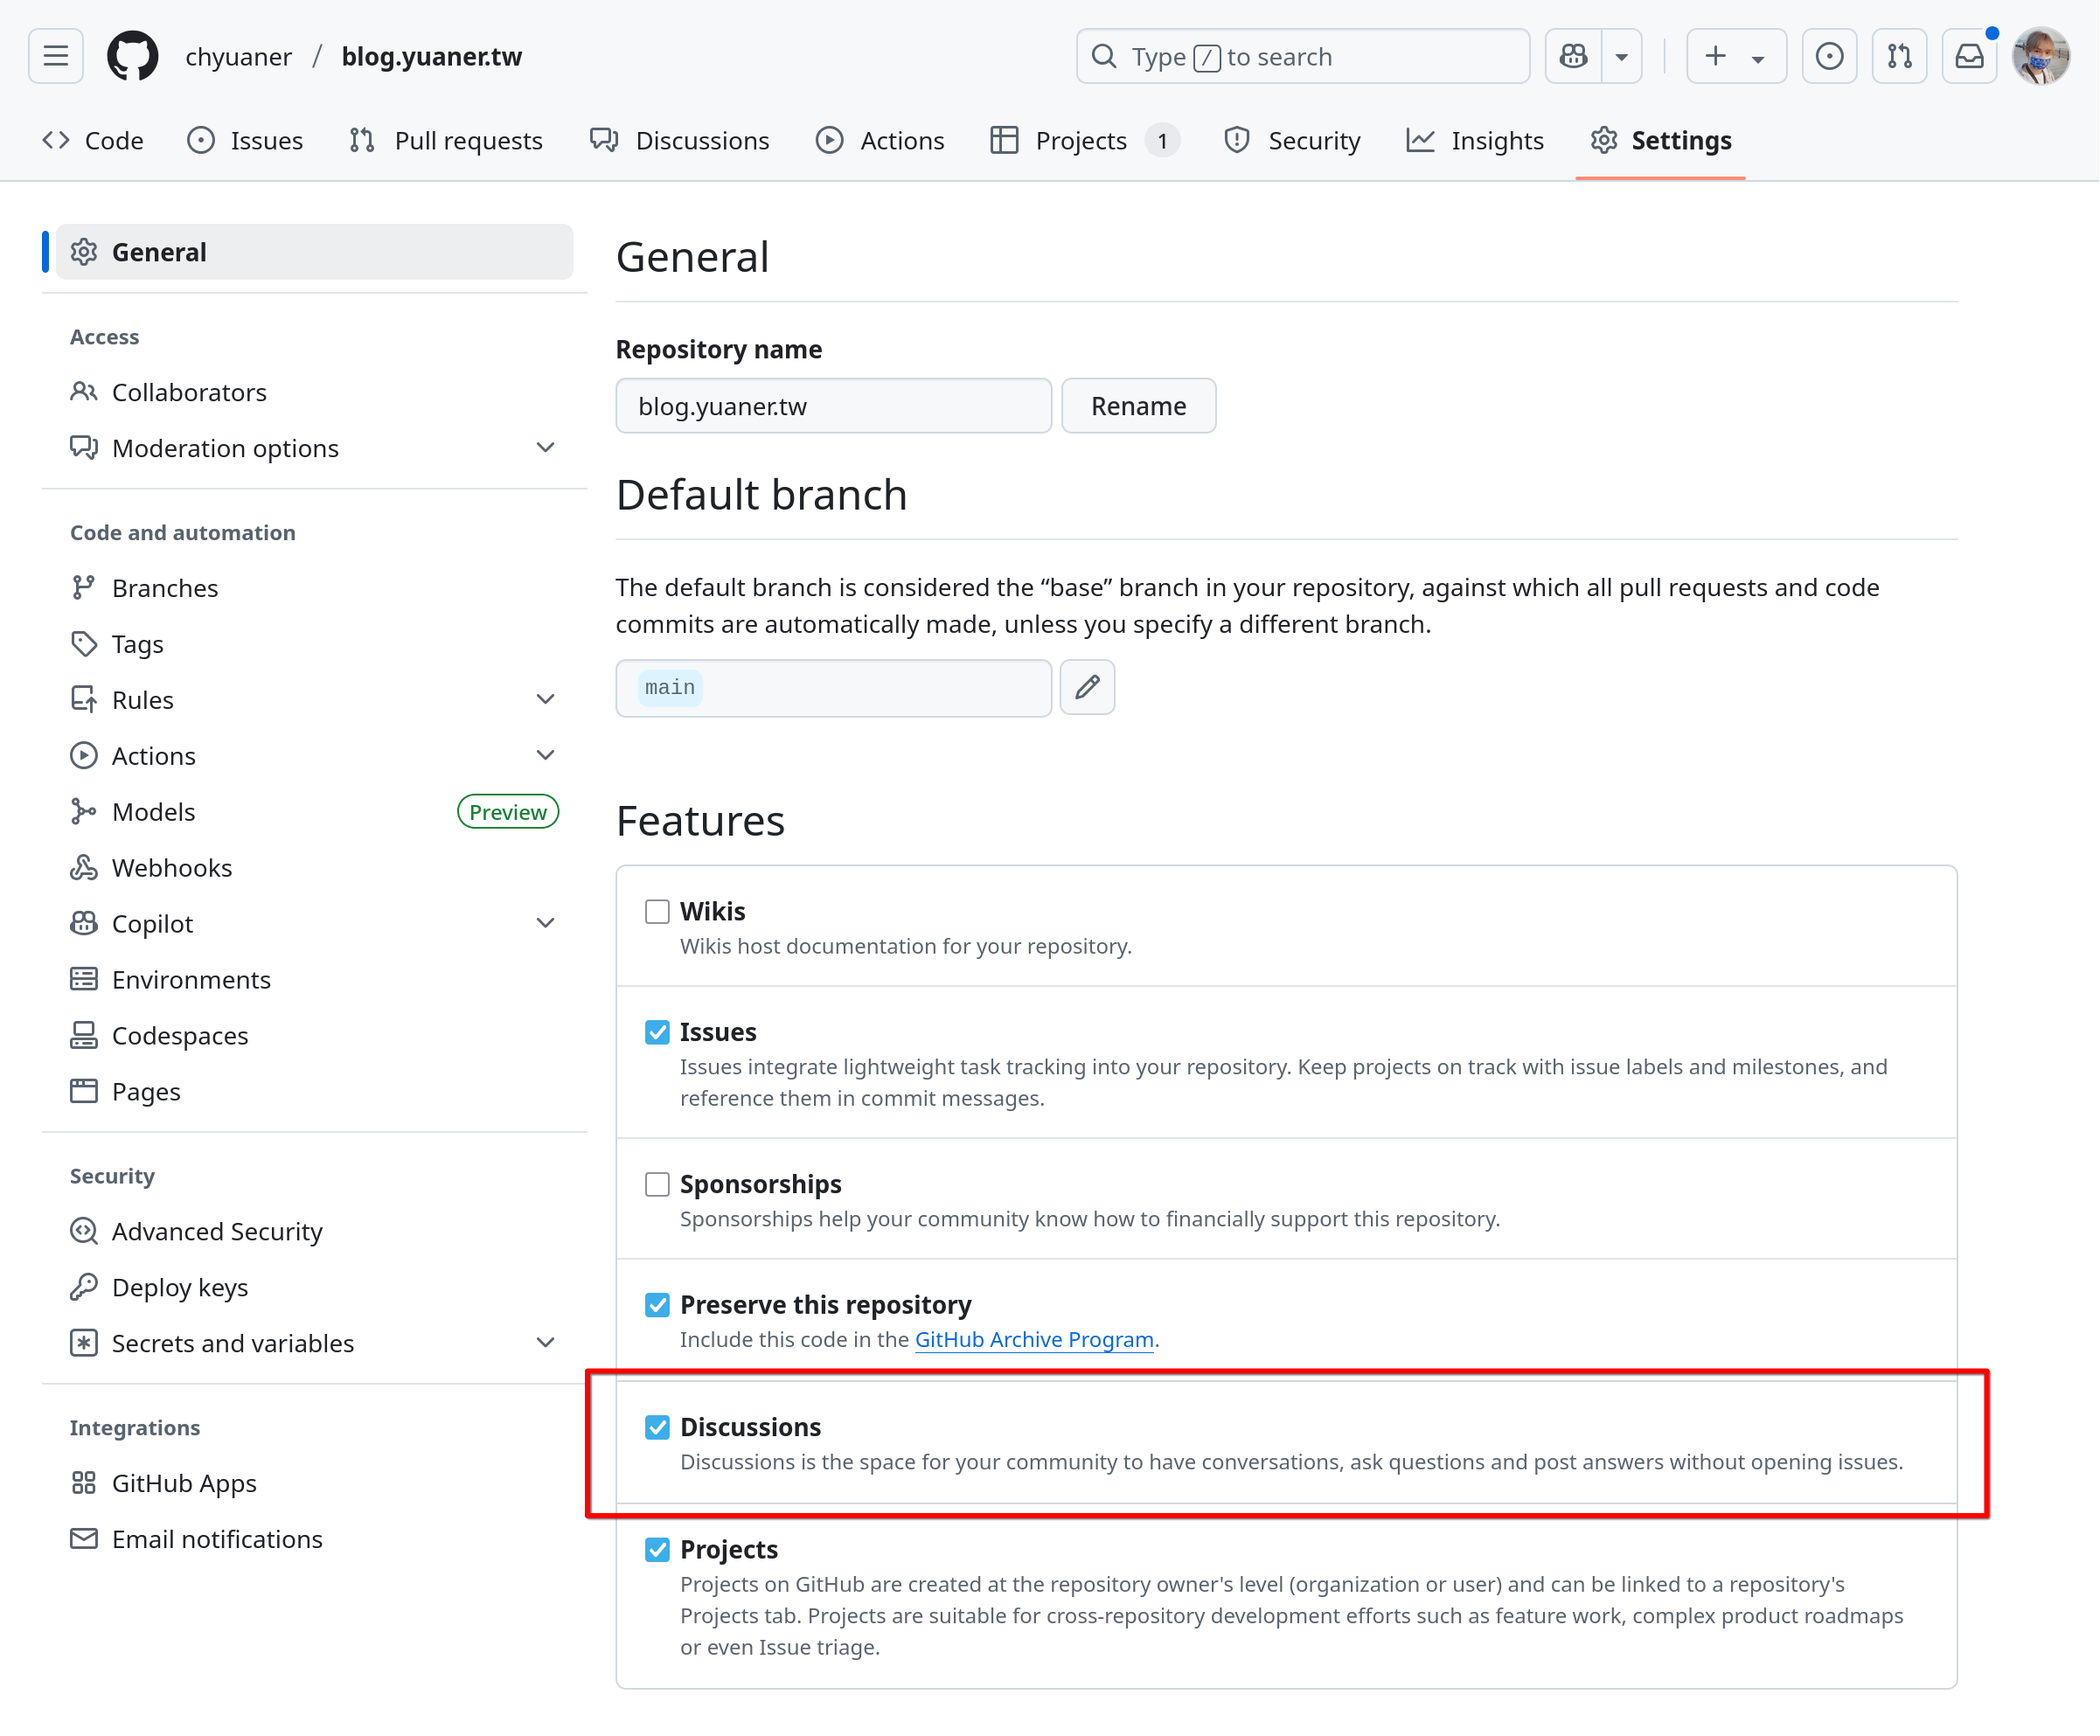The width and height of the screenshot is (2100, 1736).
Task: Switch to the Pull requests tab
Action: [x=446, y=140]
